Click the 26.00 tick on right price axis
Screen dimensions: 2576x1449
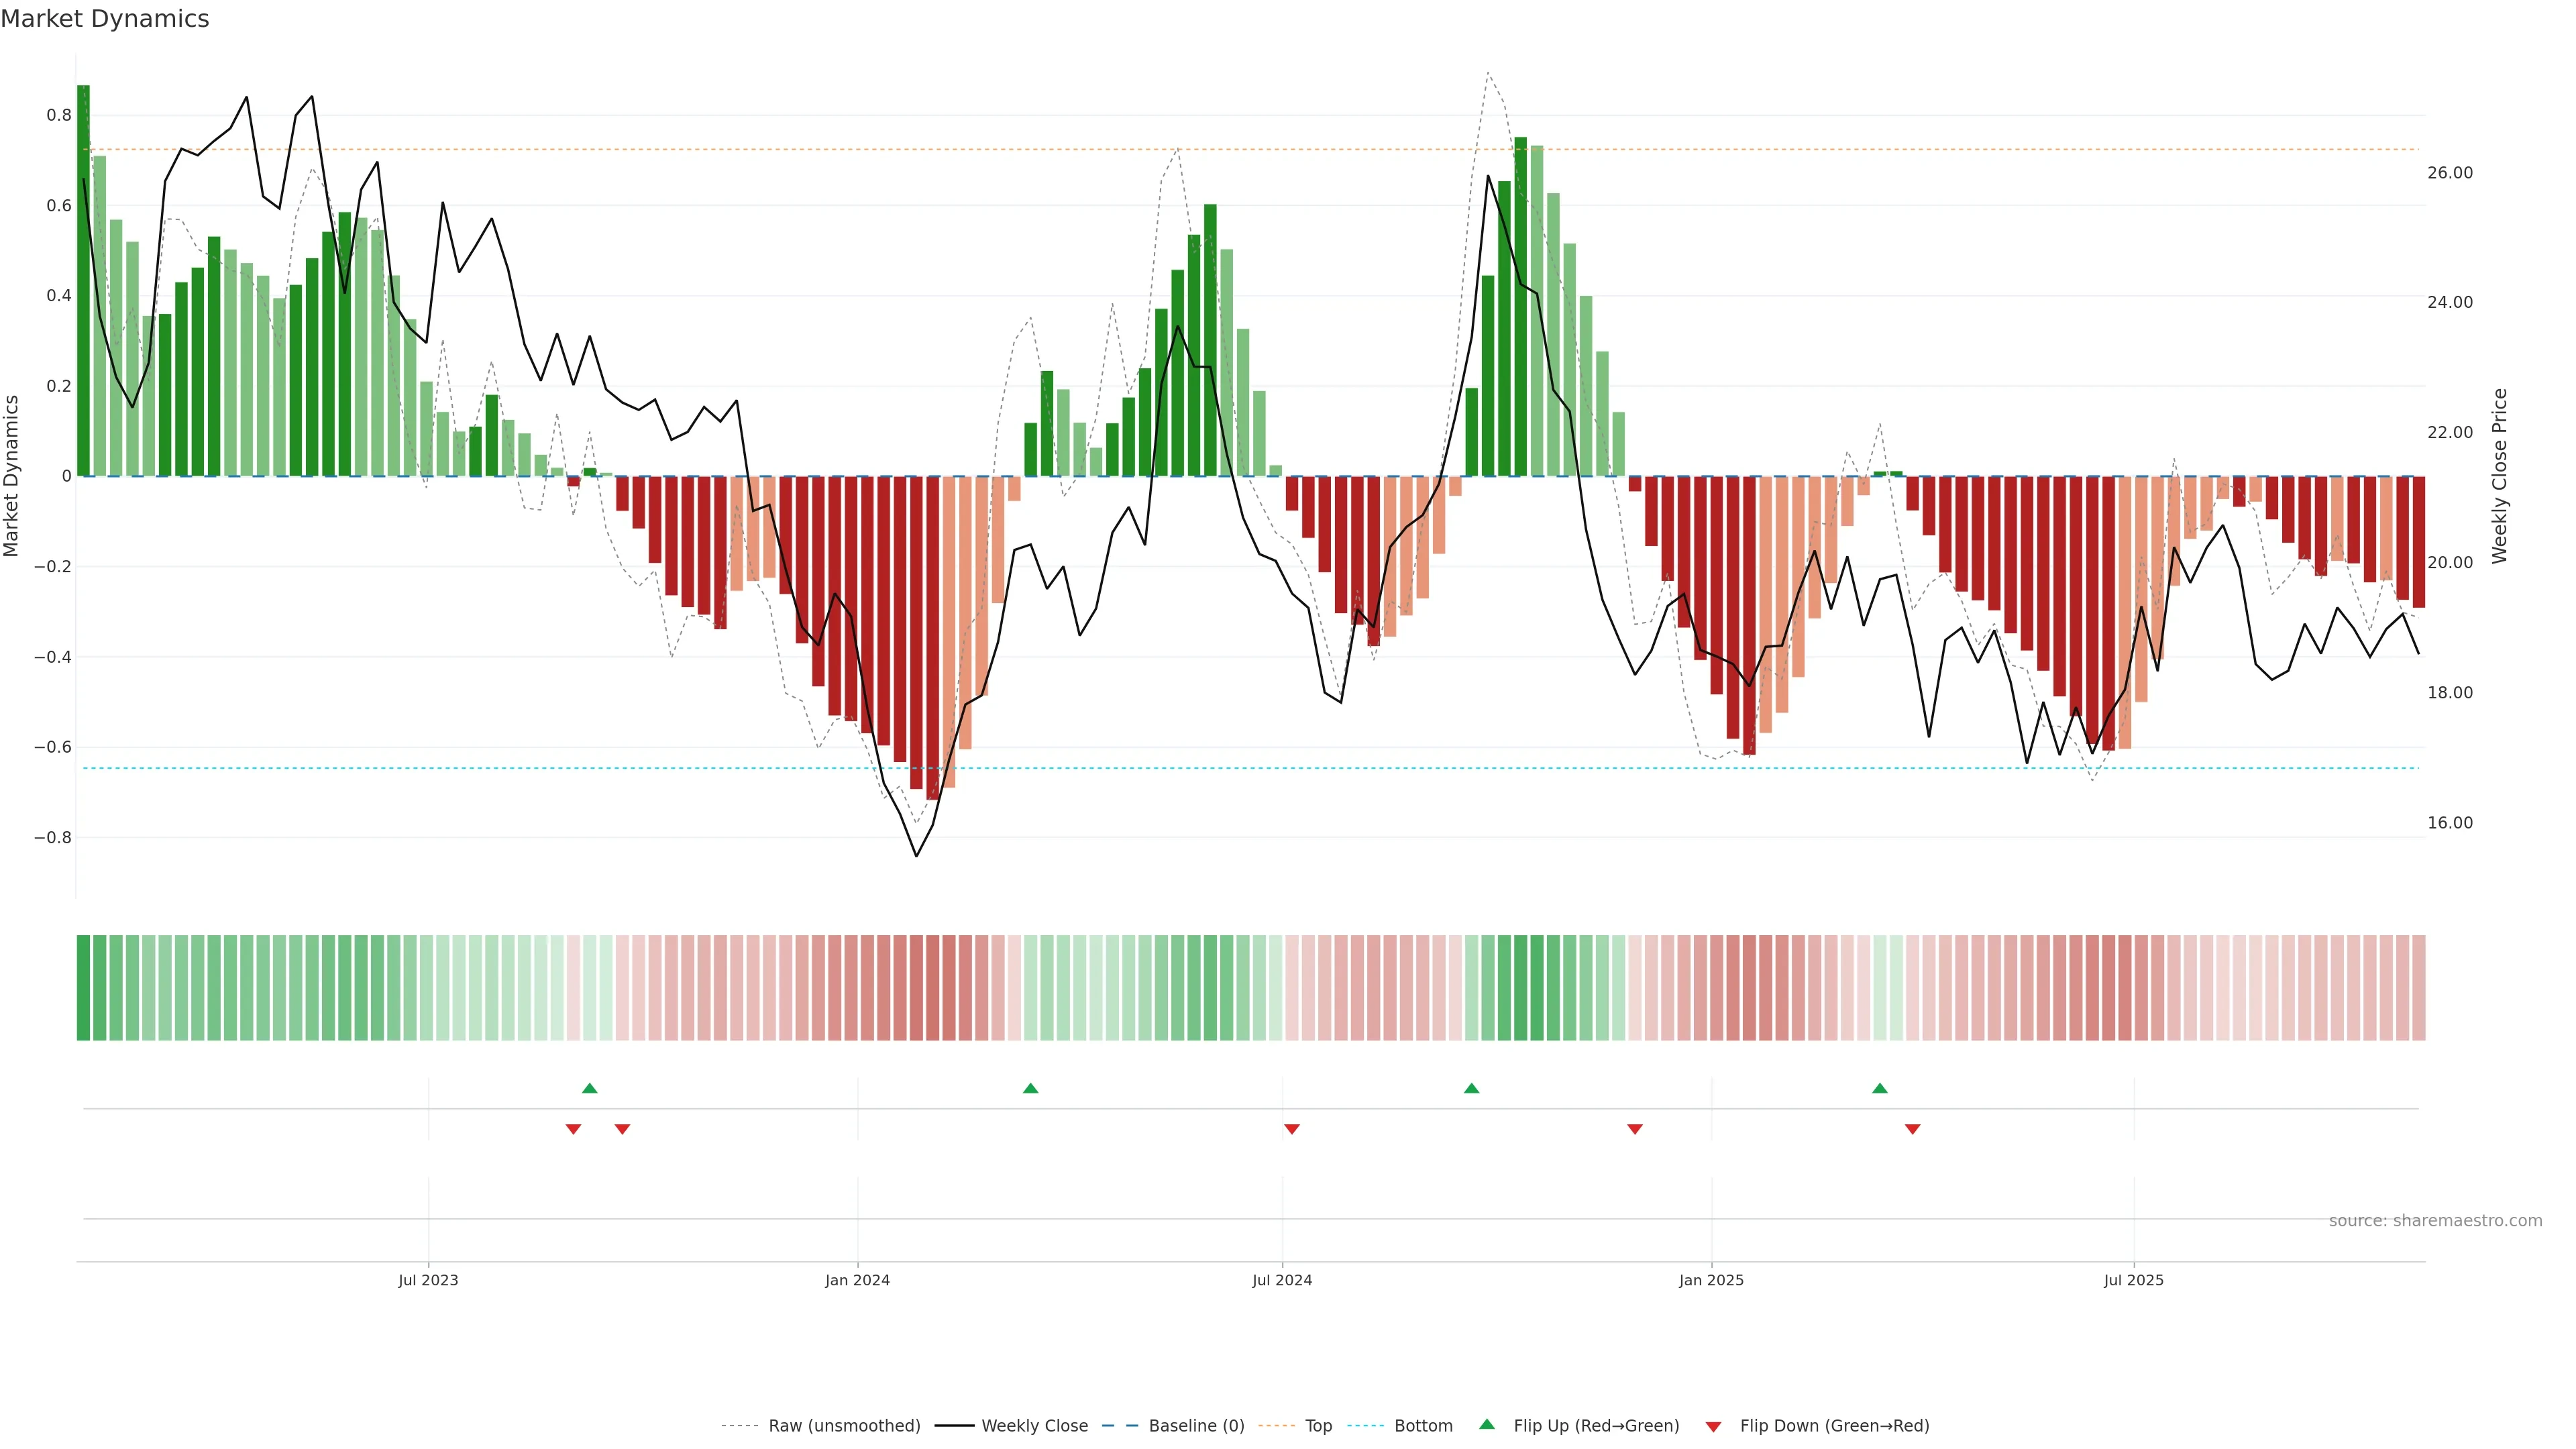pos(2449,173)
